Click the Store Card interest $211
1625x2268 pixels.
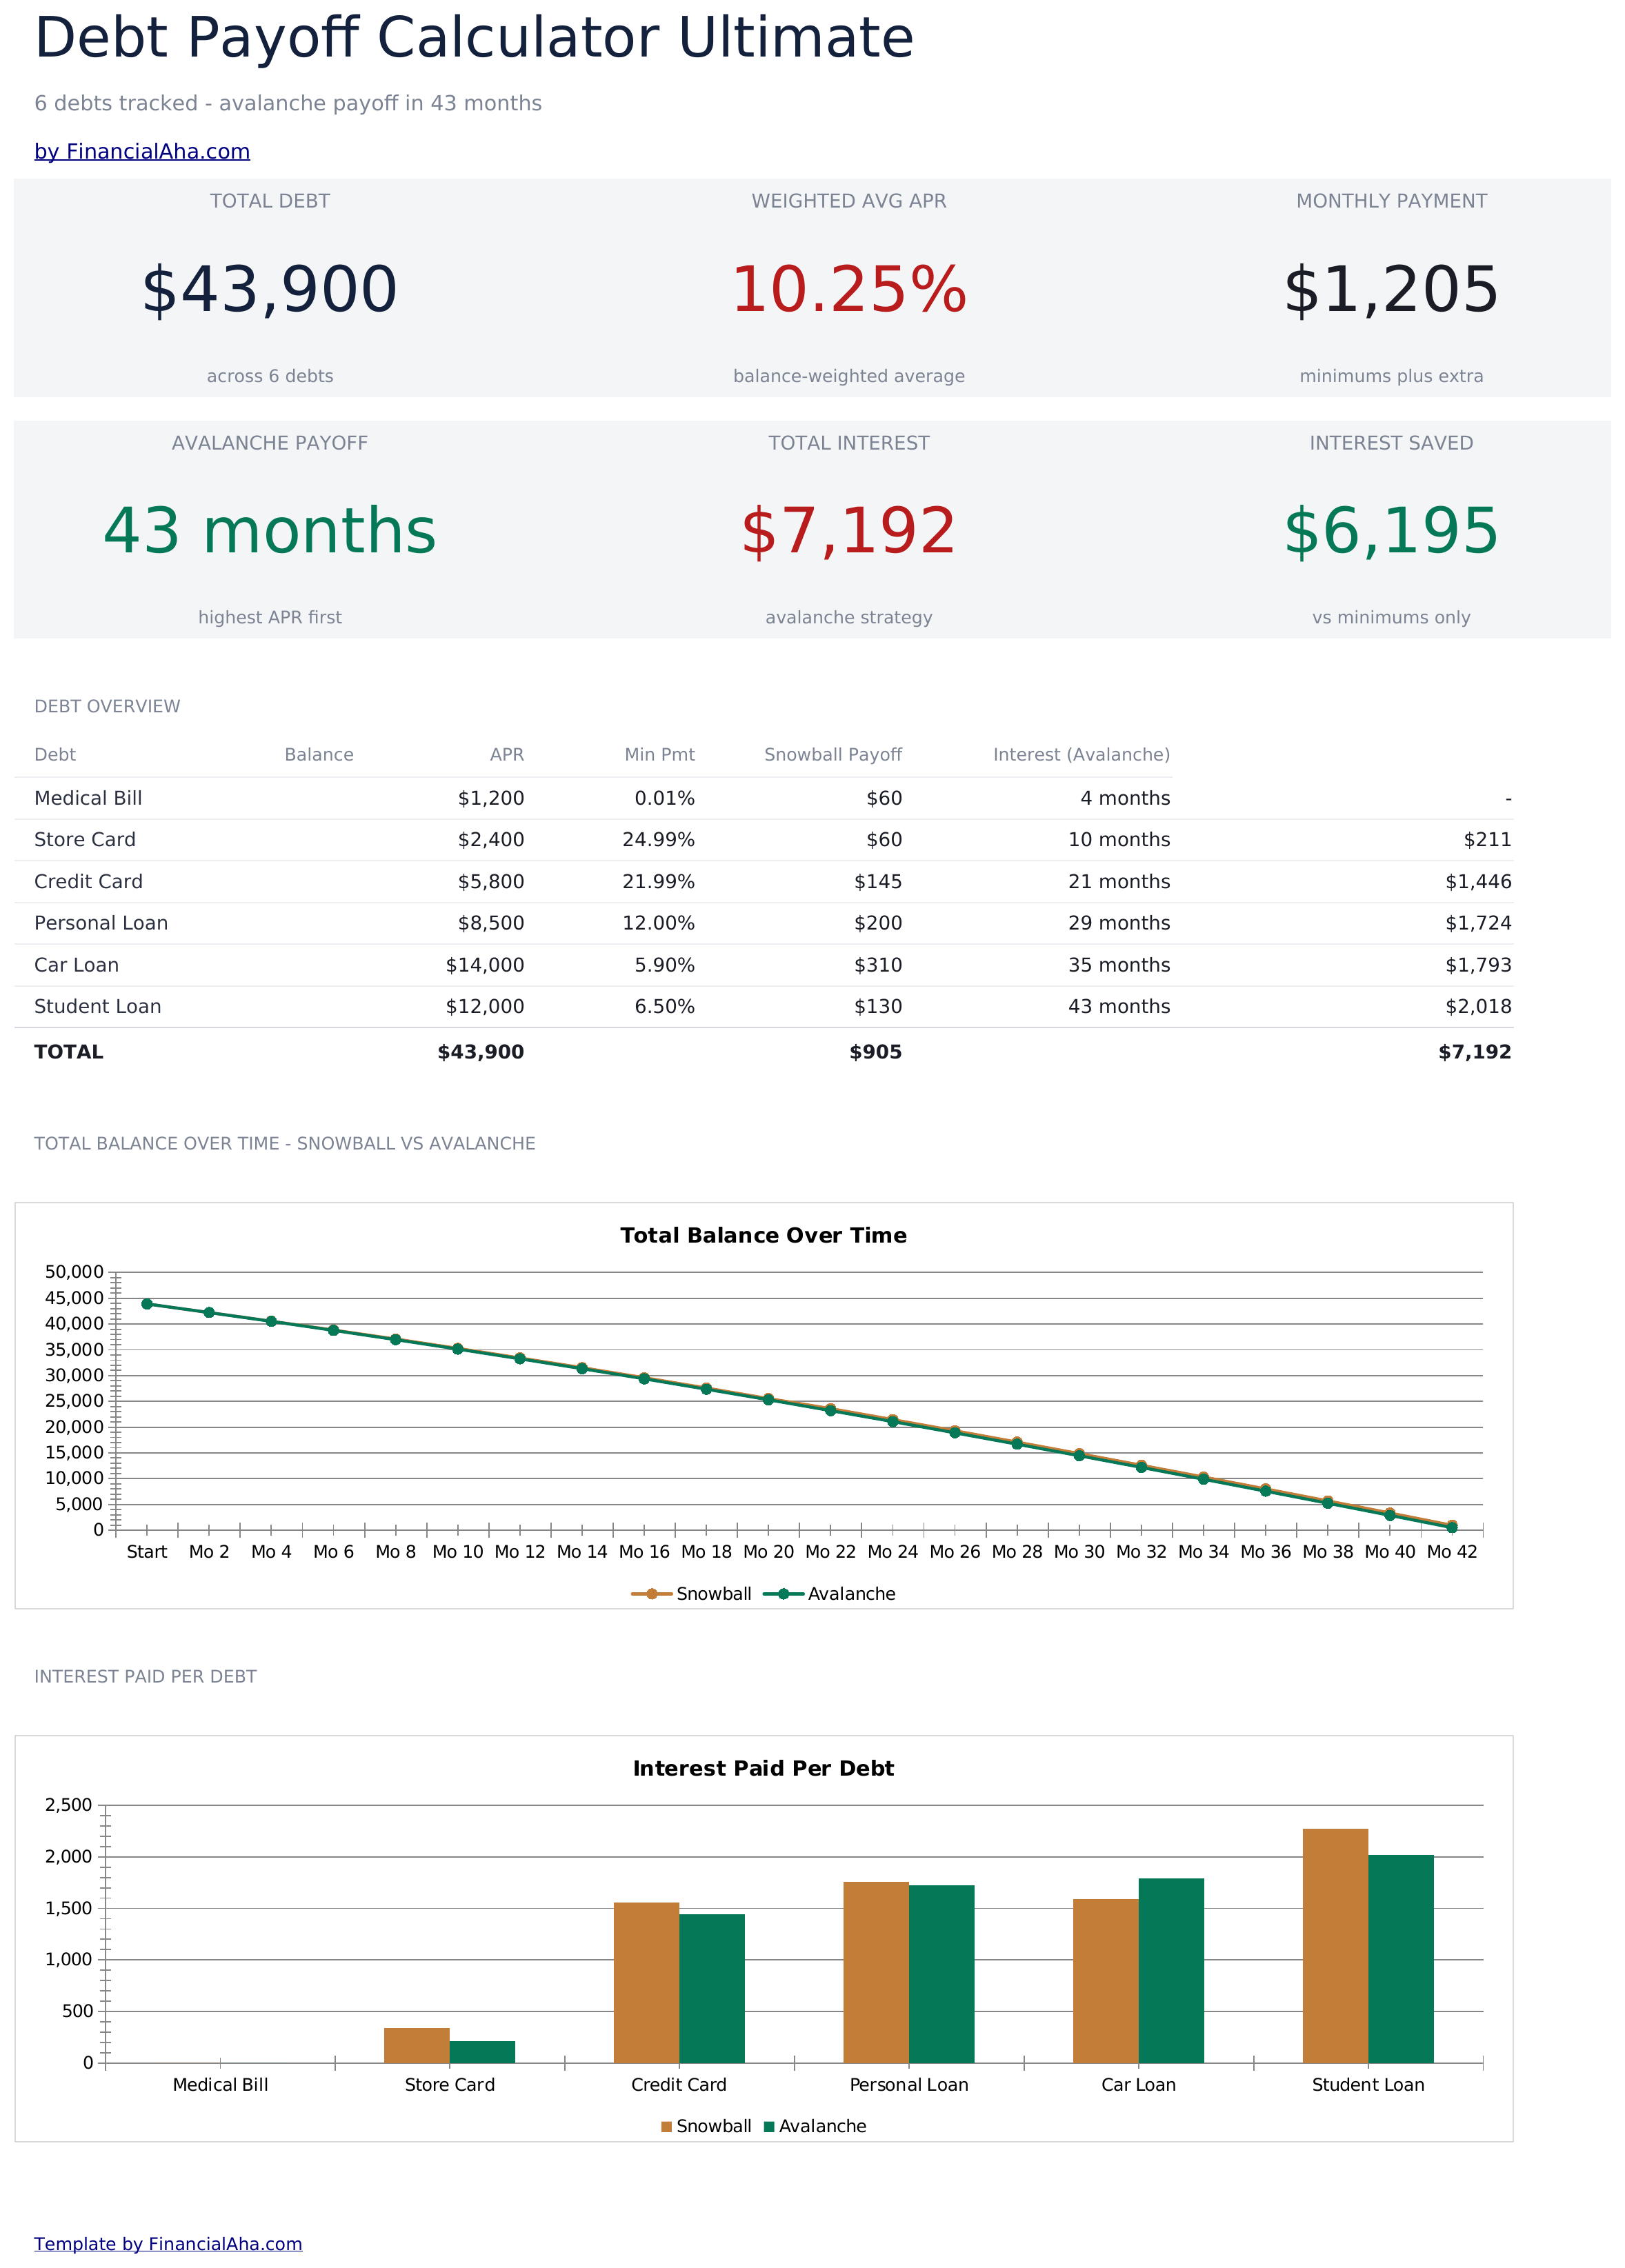1488,839
